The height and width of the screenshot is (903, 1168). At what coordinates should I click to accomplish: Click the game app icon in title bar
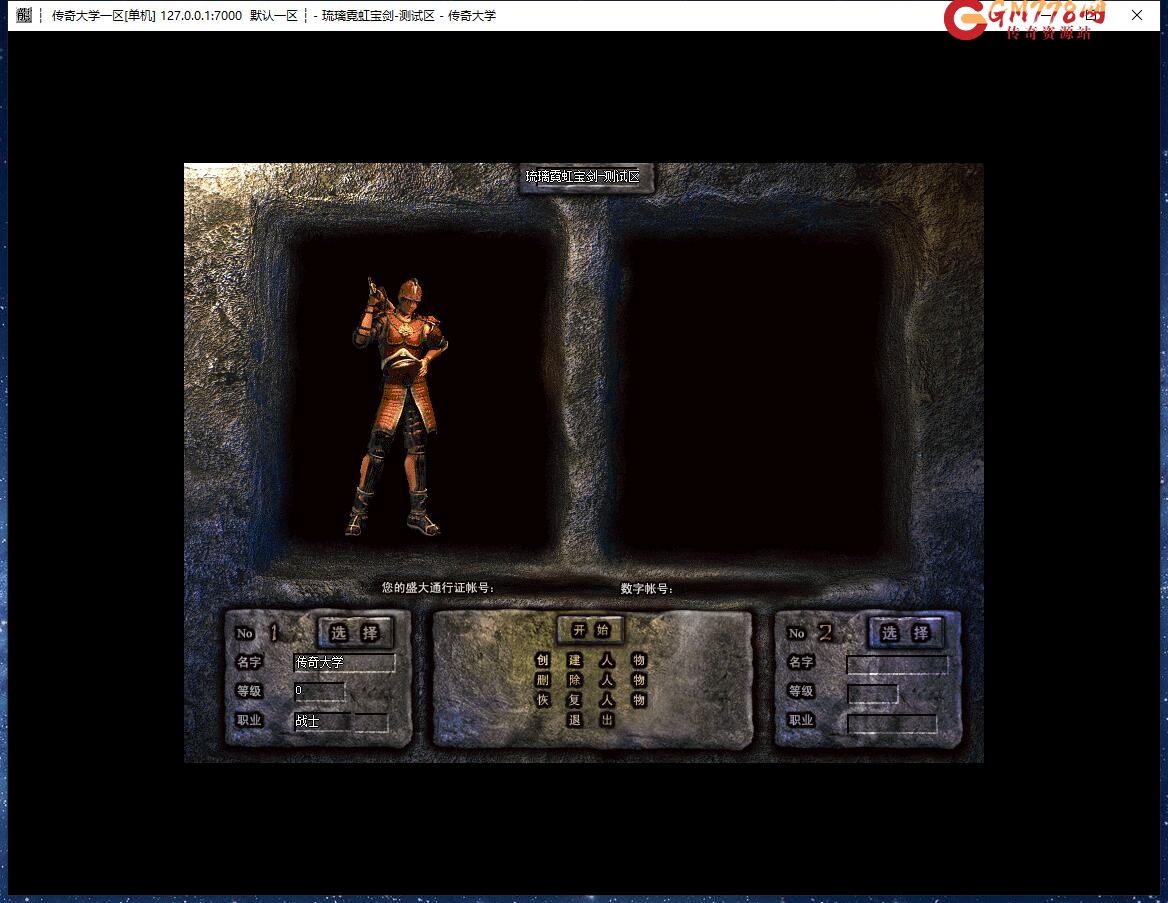(x=24, y=15)
